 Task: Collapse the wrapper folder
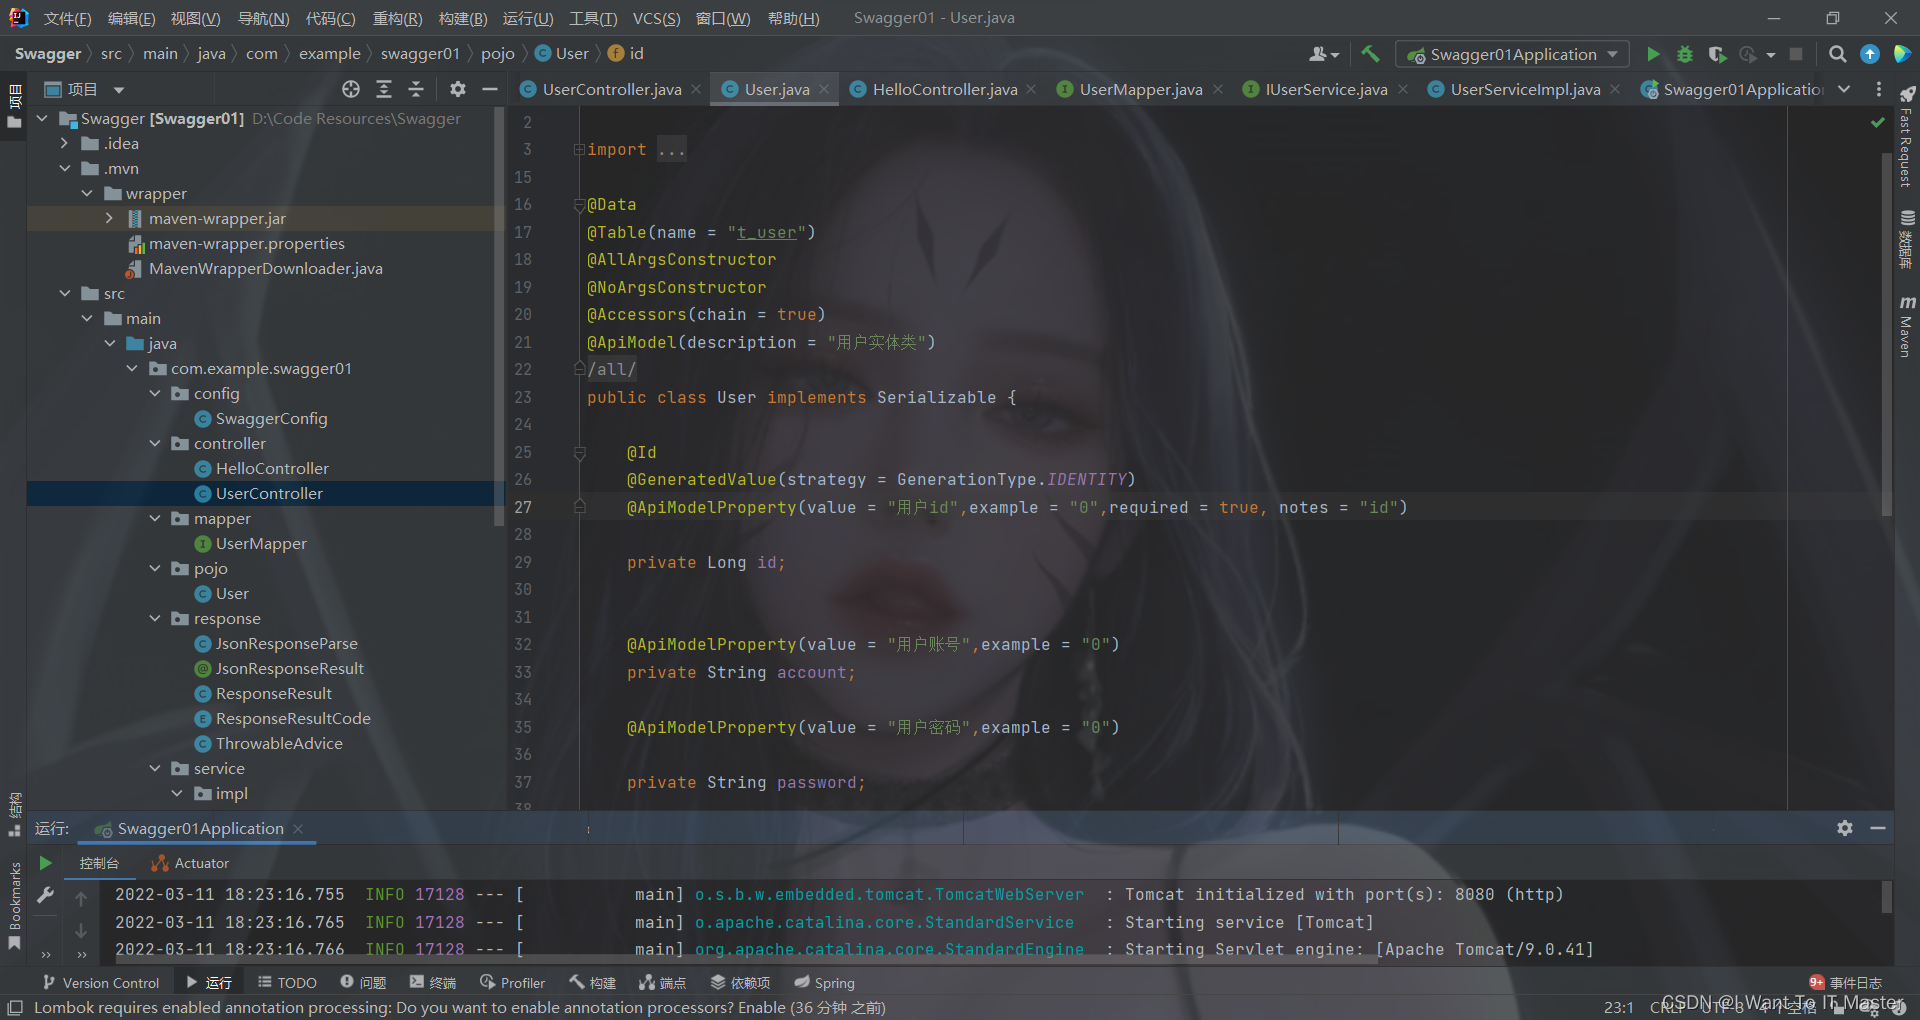[x=87, y=193]
